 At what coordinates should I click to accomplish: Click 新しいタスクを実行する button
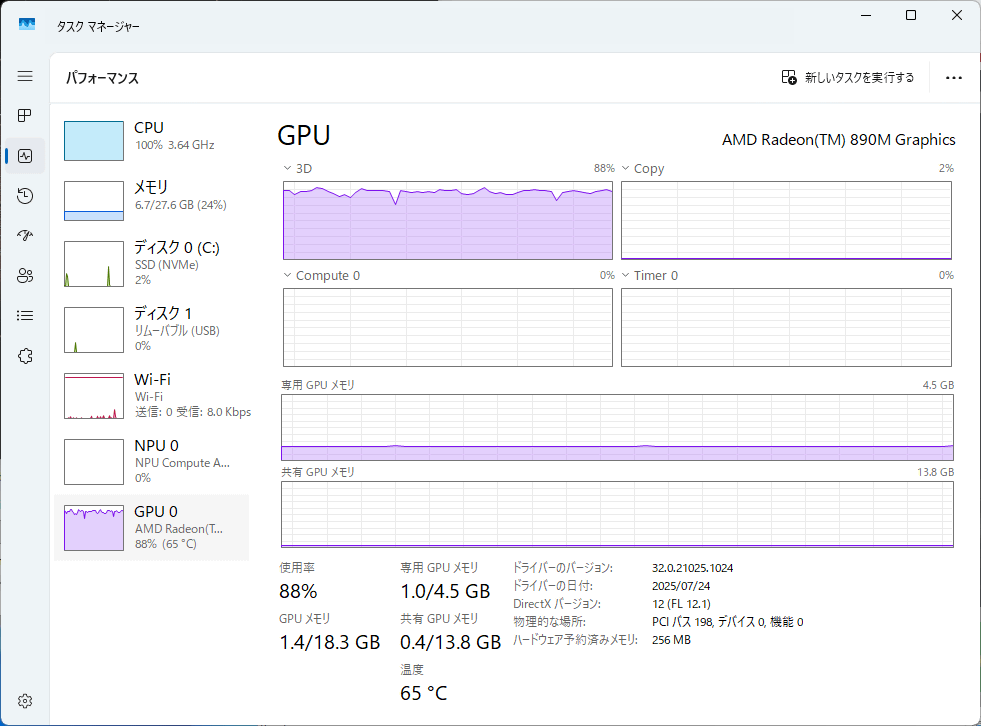coord(848,78)
